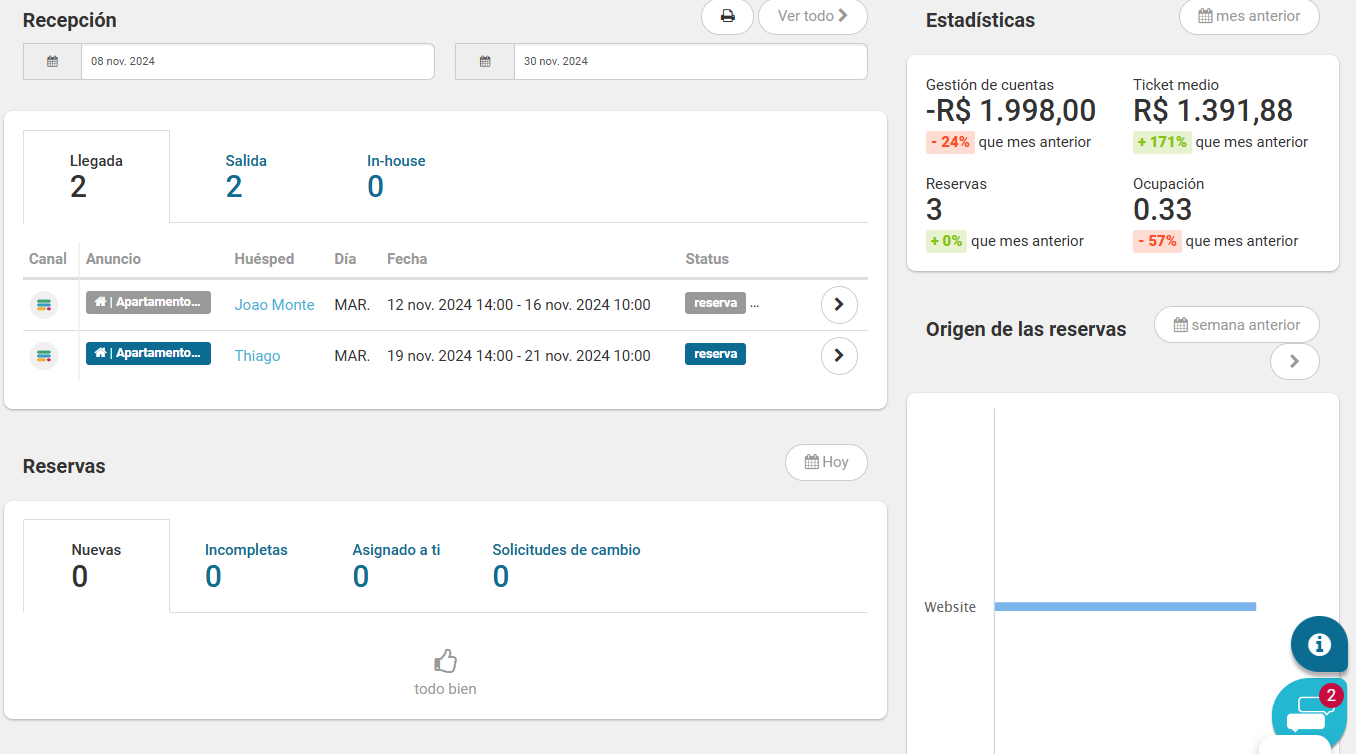Click the + 0% Reservas badge
1356x754 pixels.
(946, 241)
